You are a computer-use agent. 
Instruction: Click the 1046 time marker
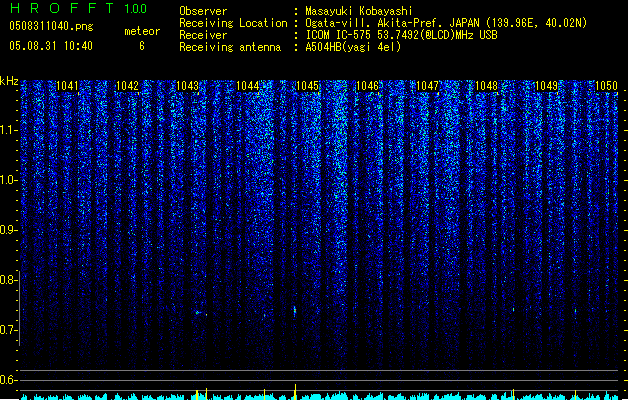pyautogui.click(x=368, y=86)
